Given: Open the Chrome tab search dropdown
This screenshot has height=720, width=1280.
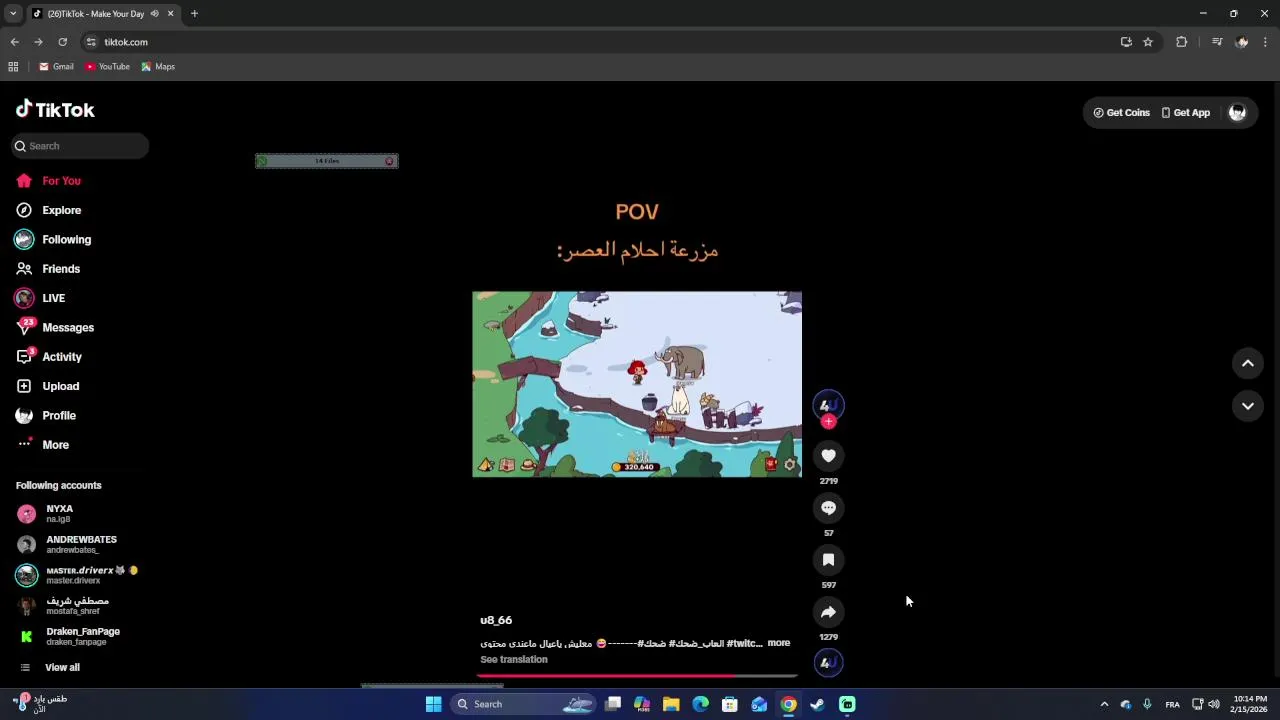Looking at the screenshot, I should pos(13,14).
